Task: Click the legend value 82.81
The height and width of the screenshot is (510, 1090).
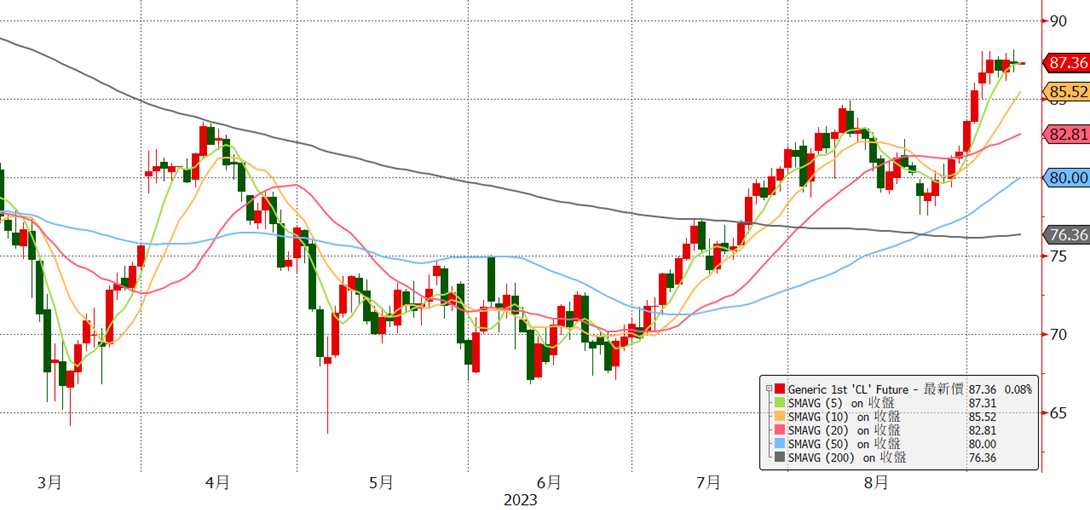Action: (x=982, y=430)
